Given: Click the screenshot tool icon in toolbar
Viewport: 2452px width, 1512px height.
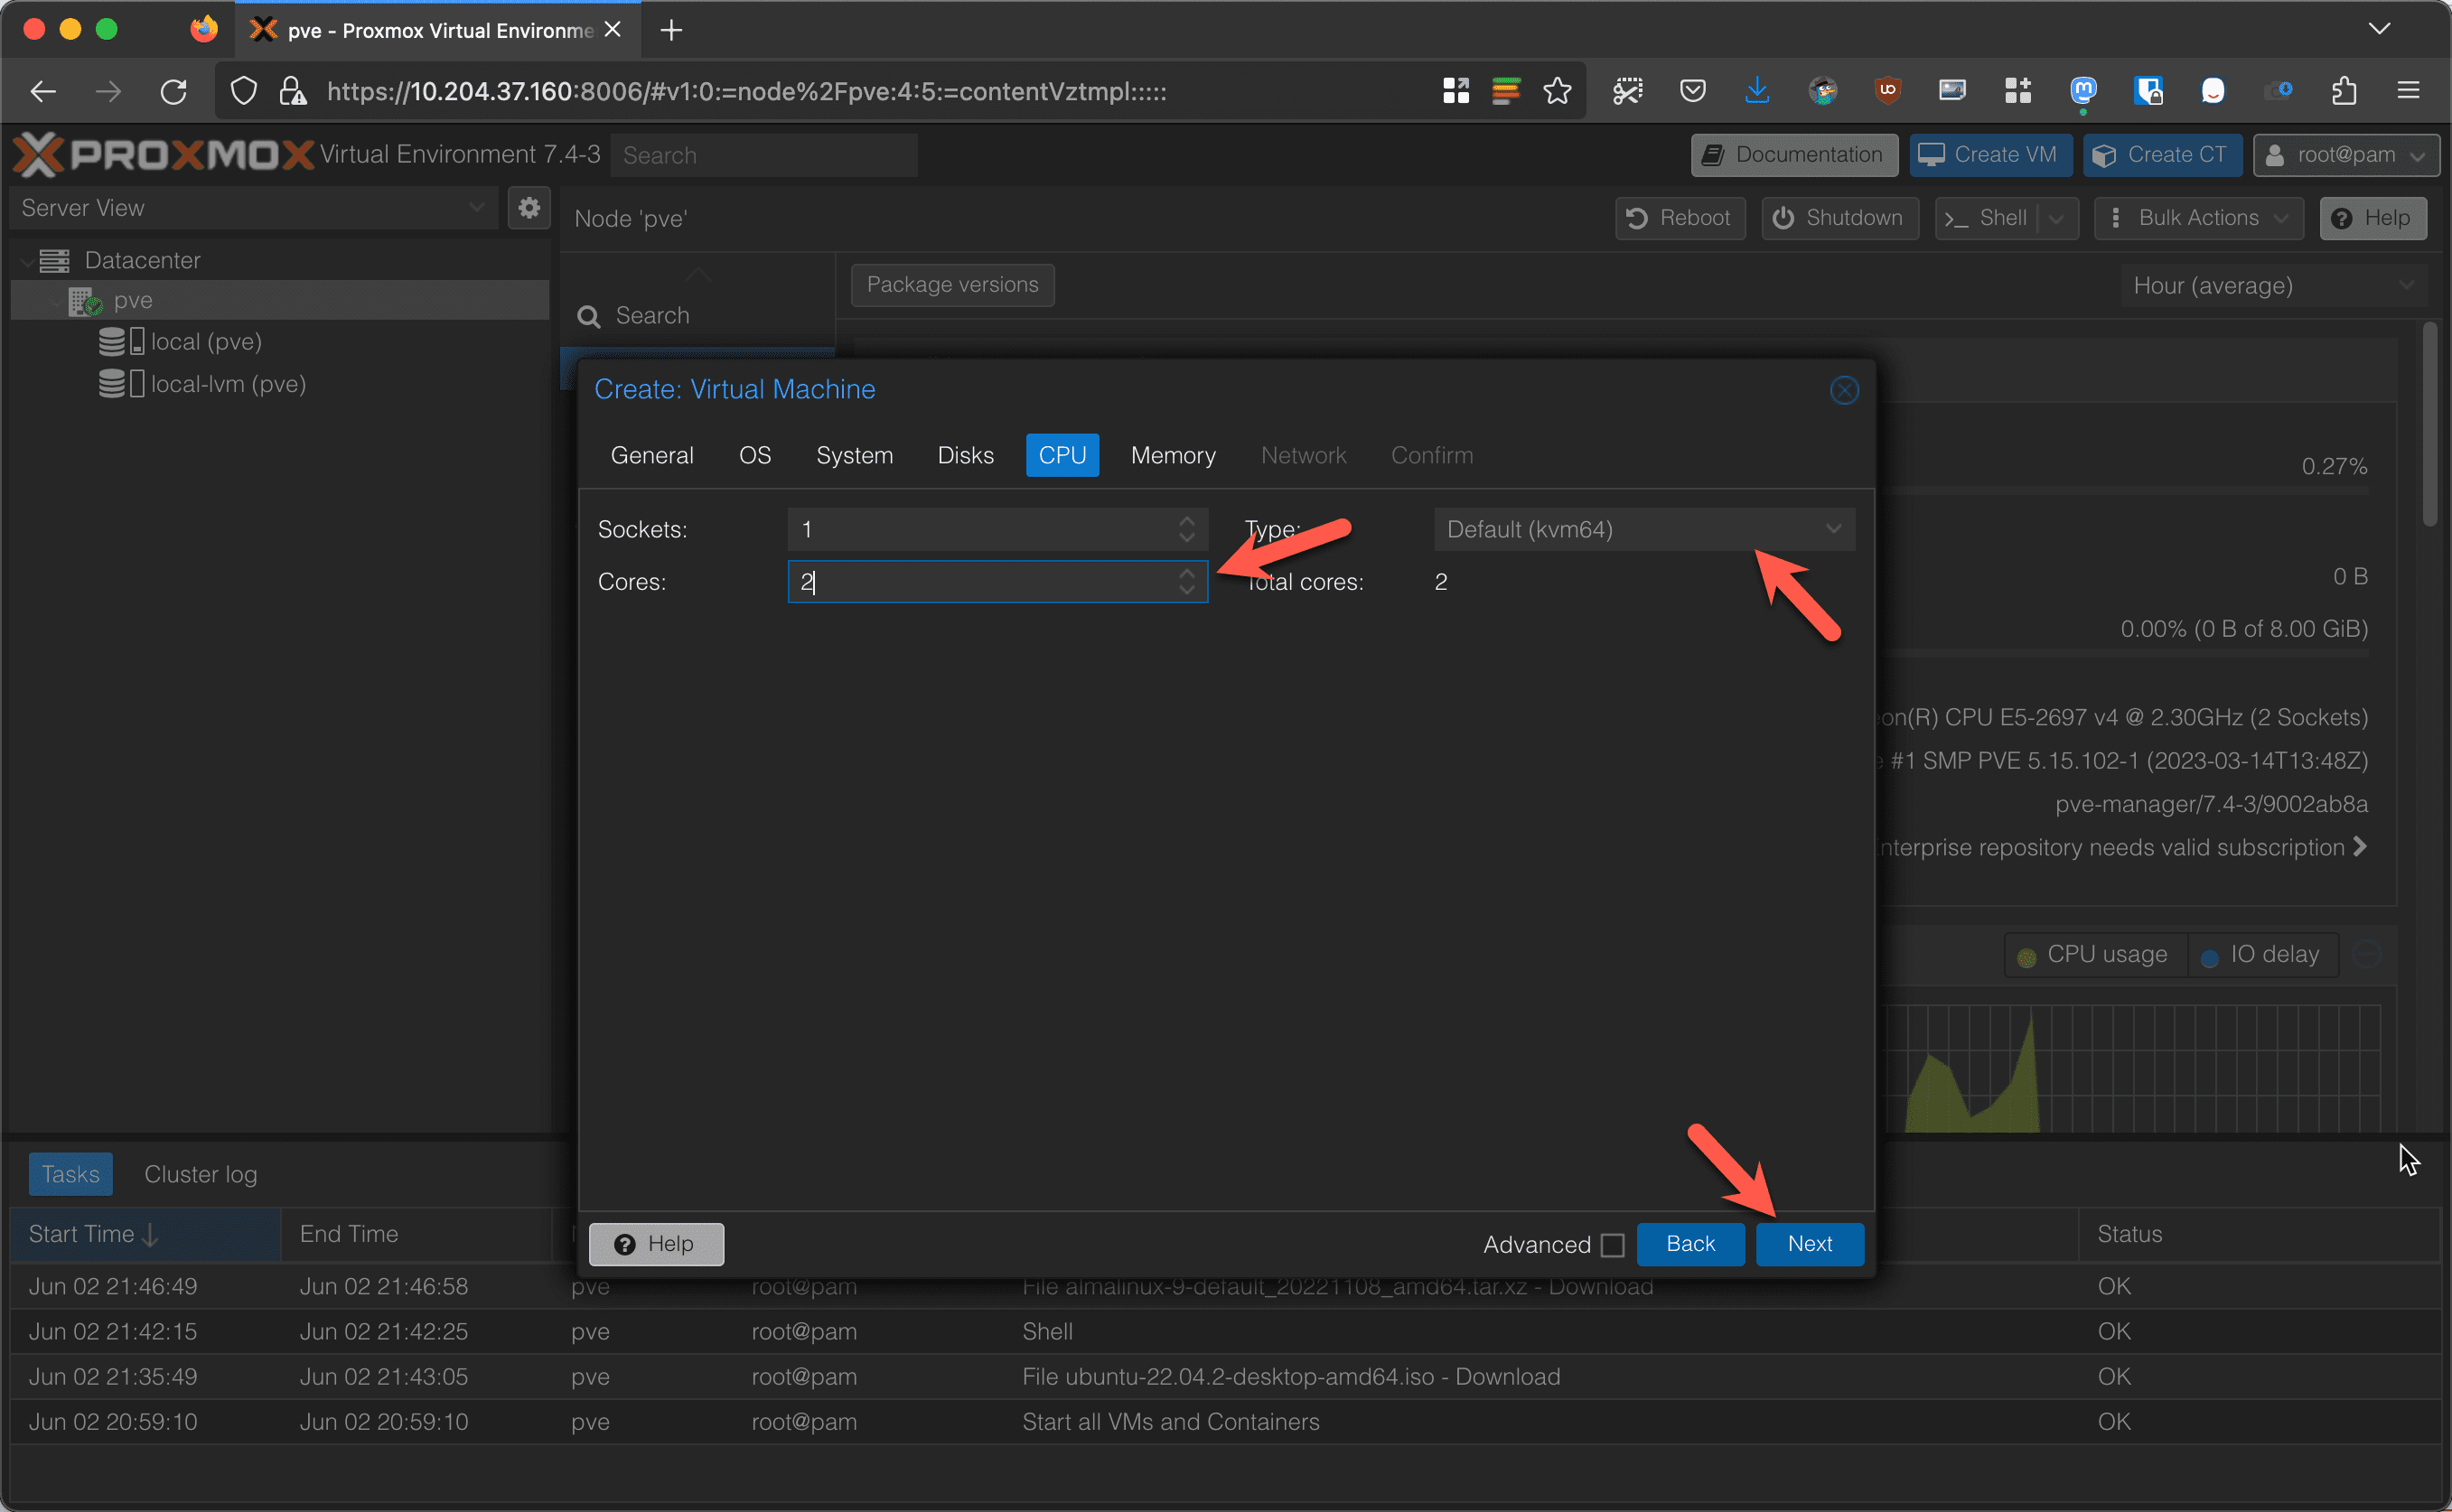Looking at the screenshot, I should click(x=1627, y=91).
